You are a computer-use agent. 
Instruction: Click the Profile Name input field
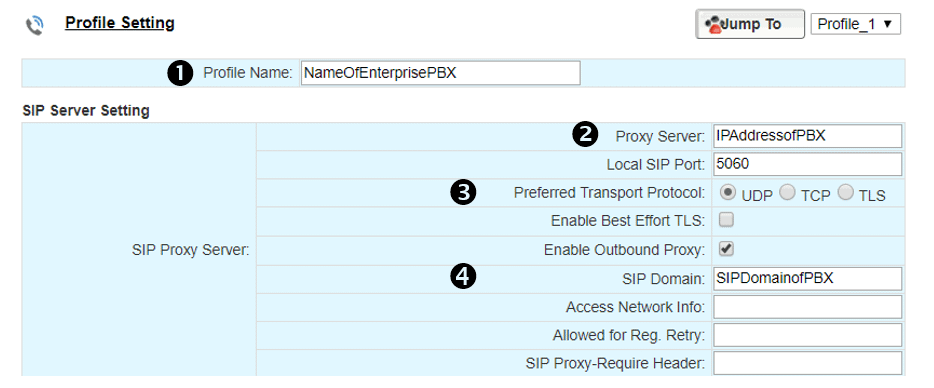(440, 73)
